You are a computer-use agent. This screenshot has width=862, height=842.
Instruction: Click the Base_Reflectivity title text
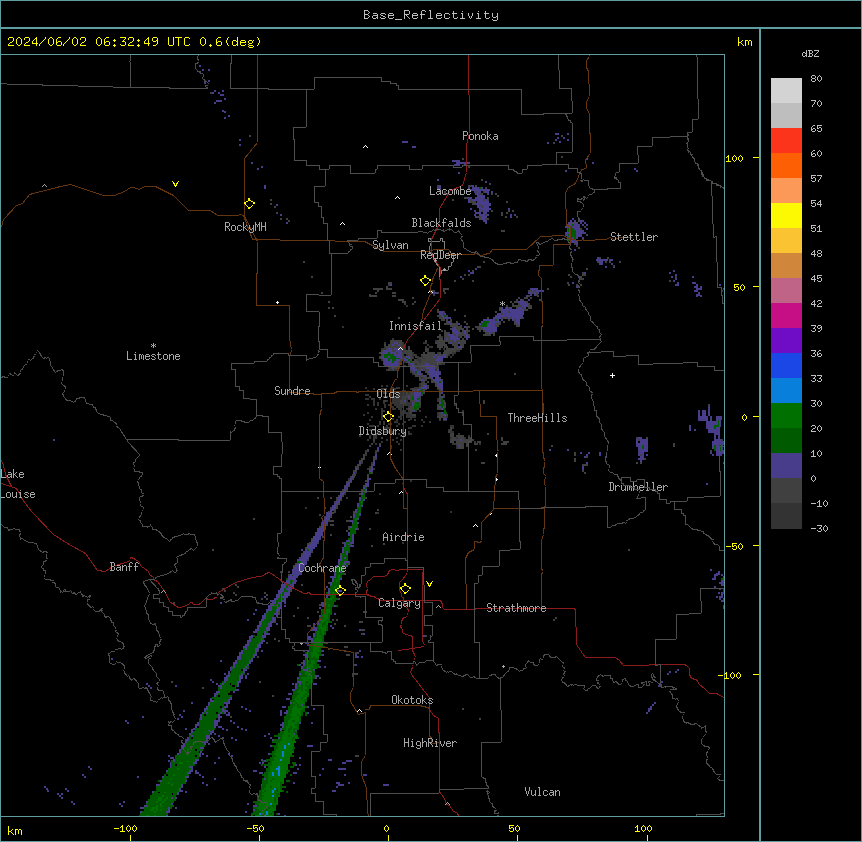point(431,15)
